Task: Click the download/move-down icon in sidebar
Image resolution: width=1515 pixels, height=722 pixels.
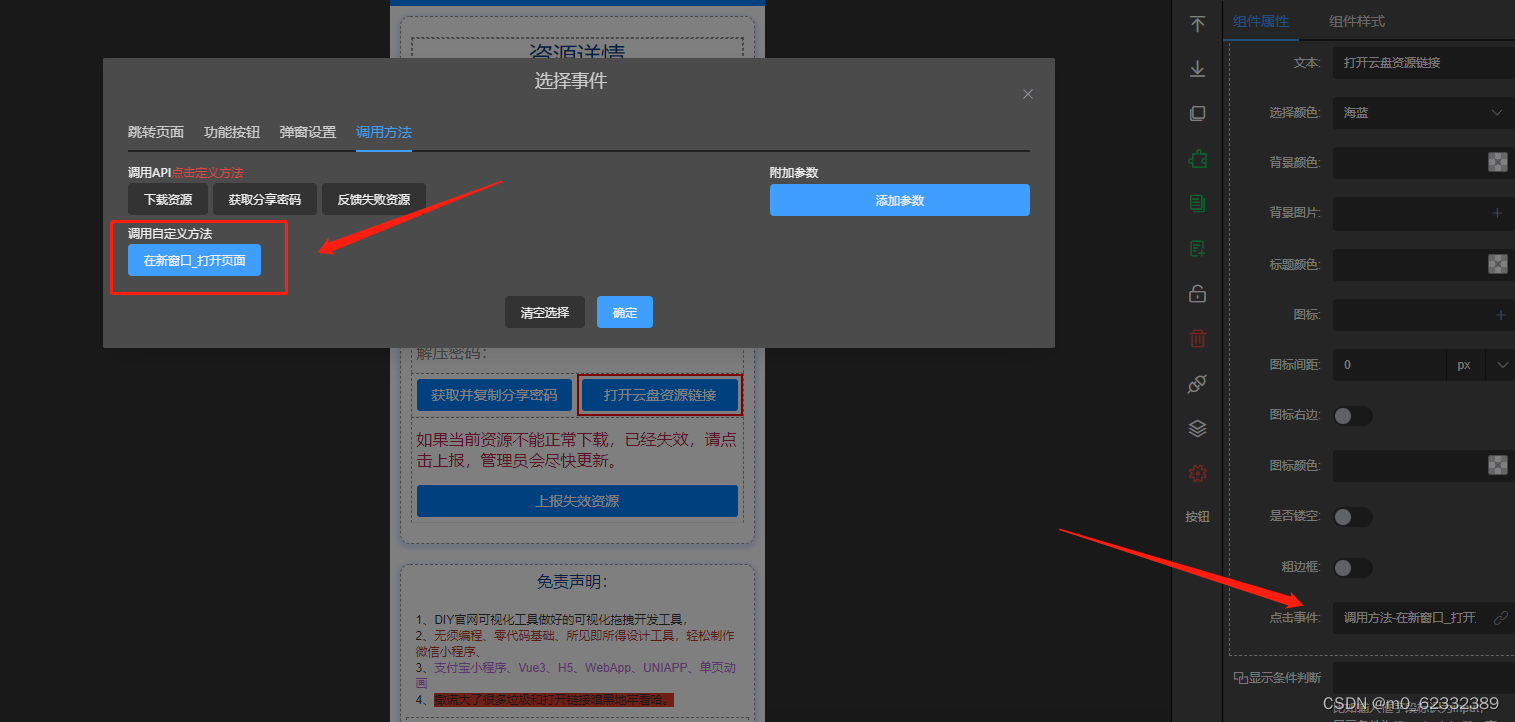Action: 1197,68
